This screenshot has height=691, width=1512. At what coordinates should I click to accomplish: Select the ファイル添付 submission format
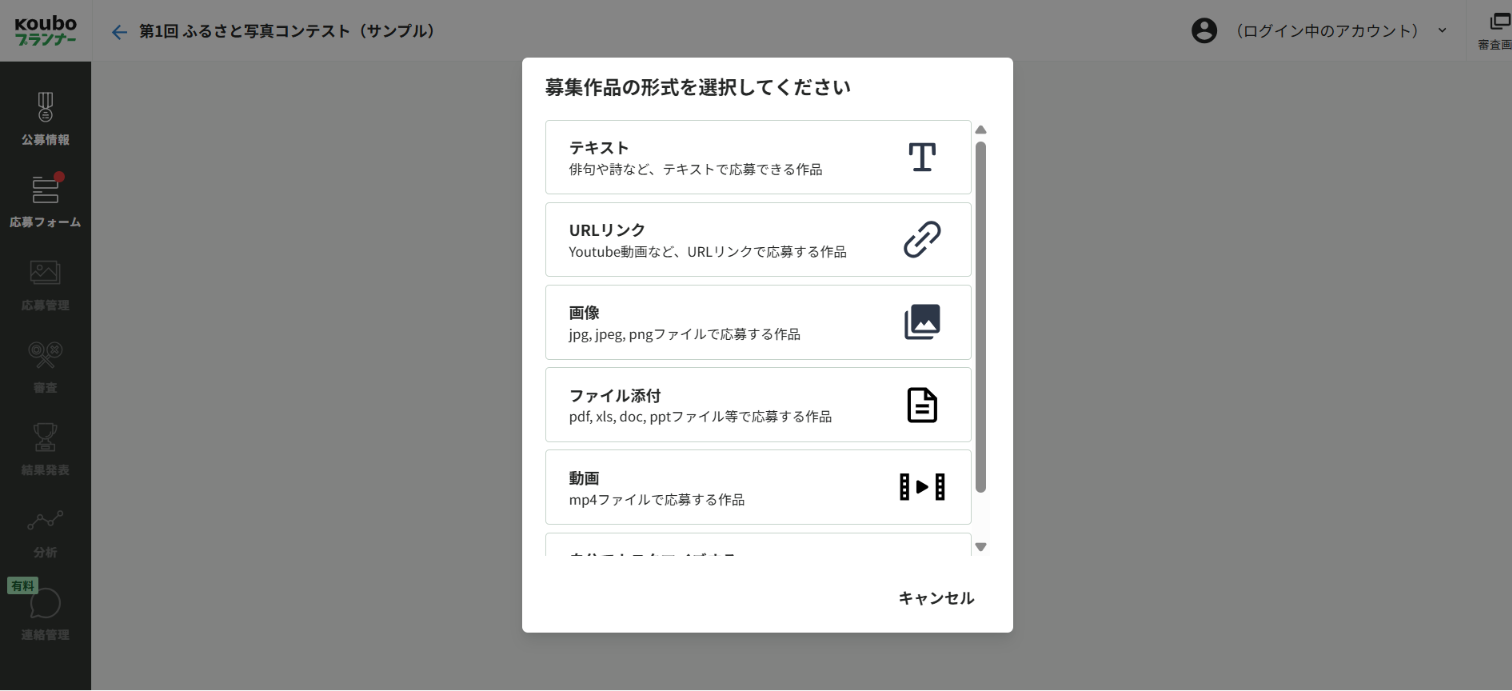(758, 405)
